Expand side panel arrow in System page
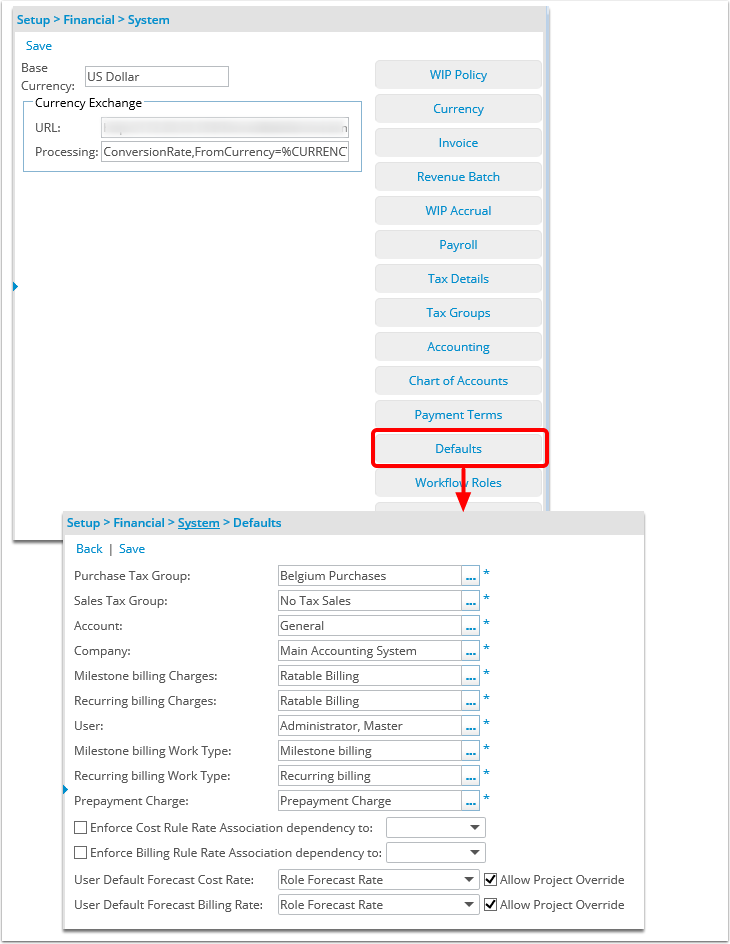Viewport: 730px width, 944px height. click(x=16, y=287)
